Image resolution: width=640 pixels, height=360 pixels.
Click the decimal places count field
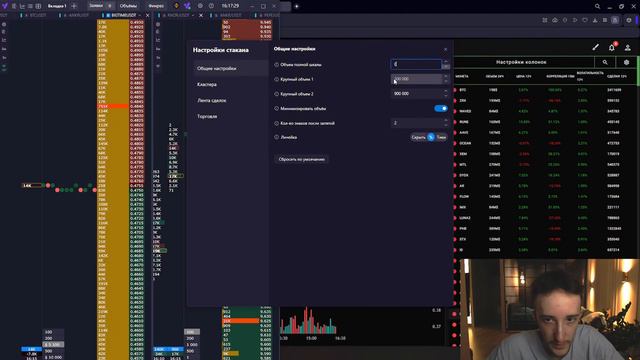pyautogui.click(x=416, y=123)
